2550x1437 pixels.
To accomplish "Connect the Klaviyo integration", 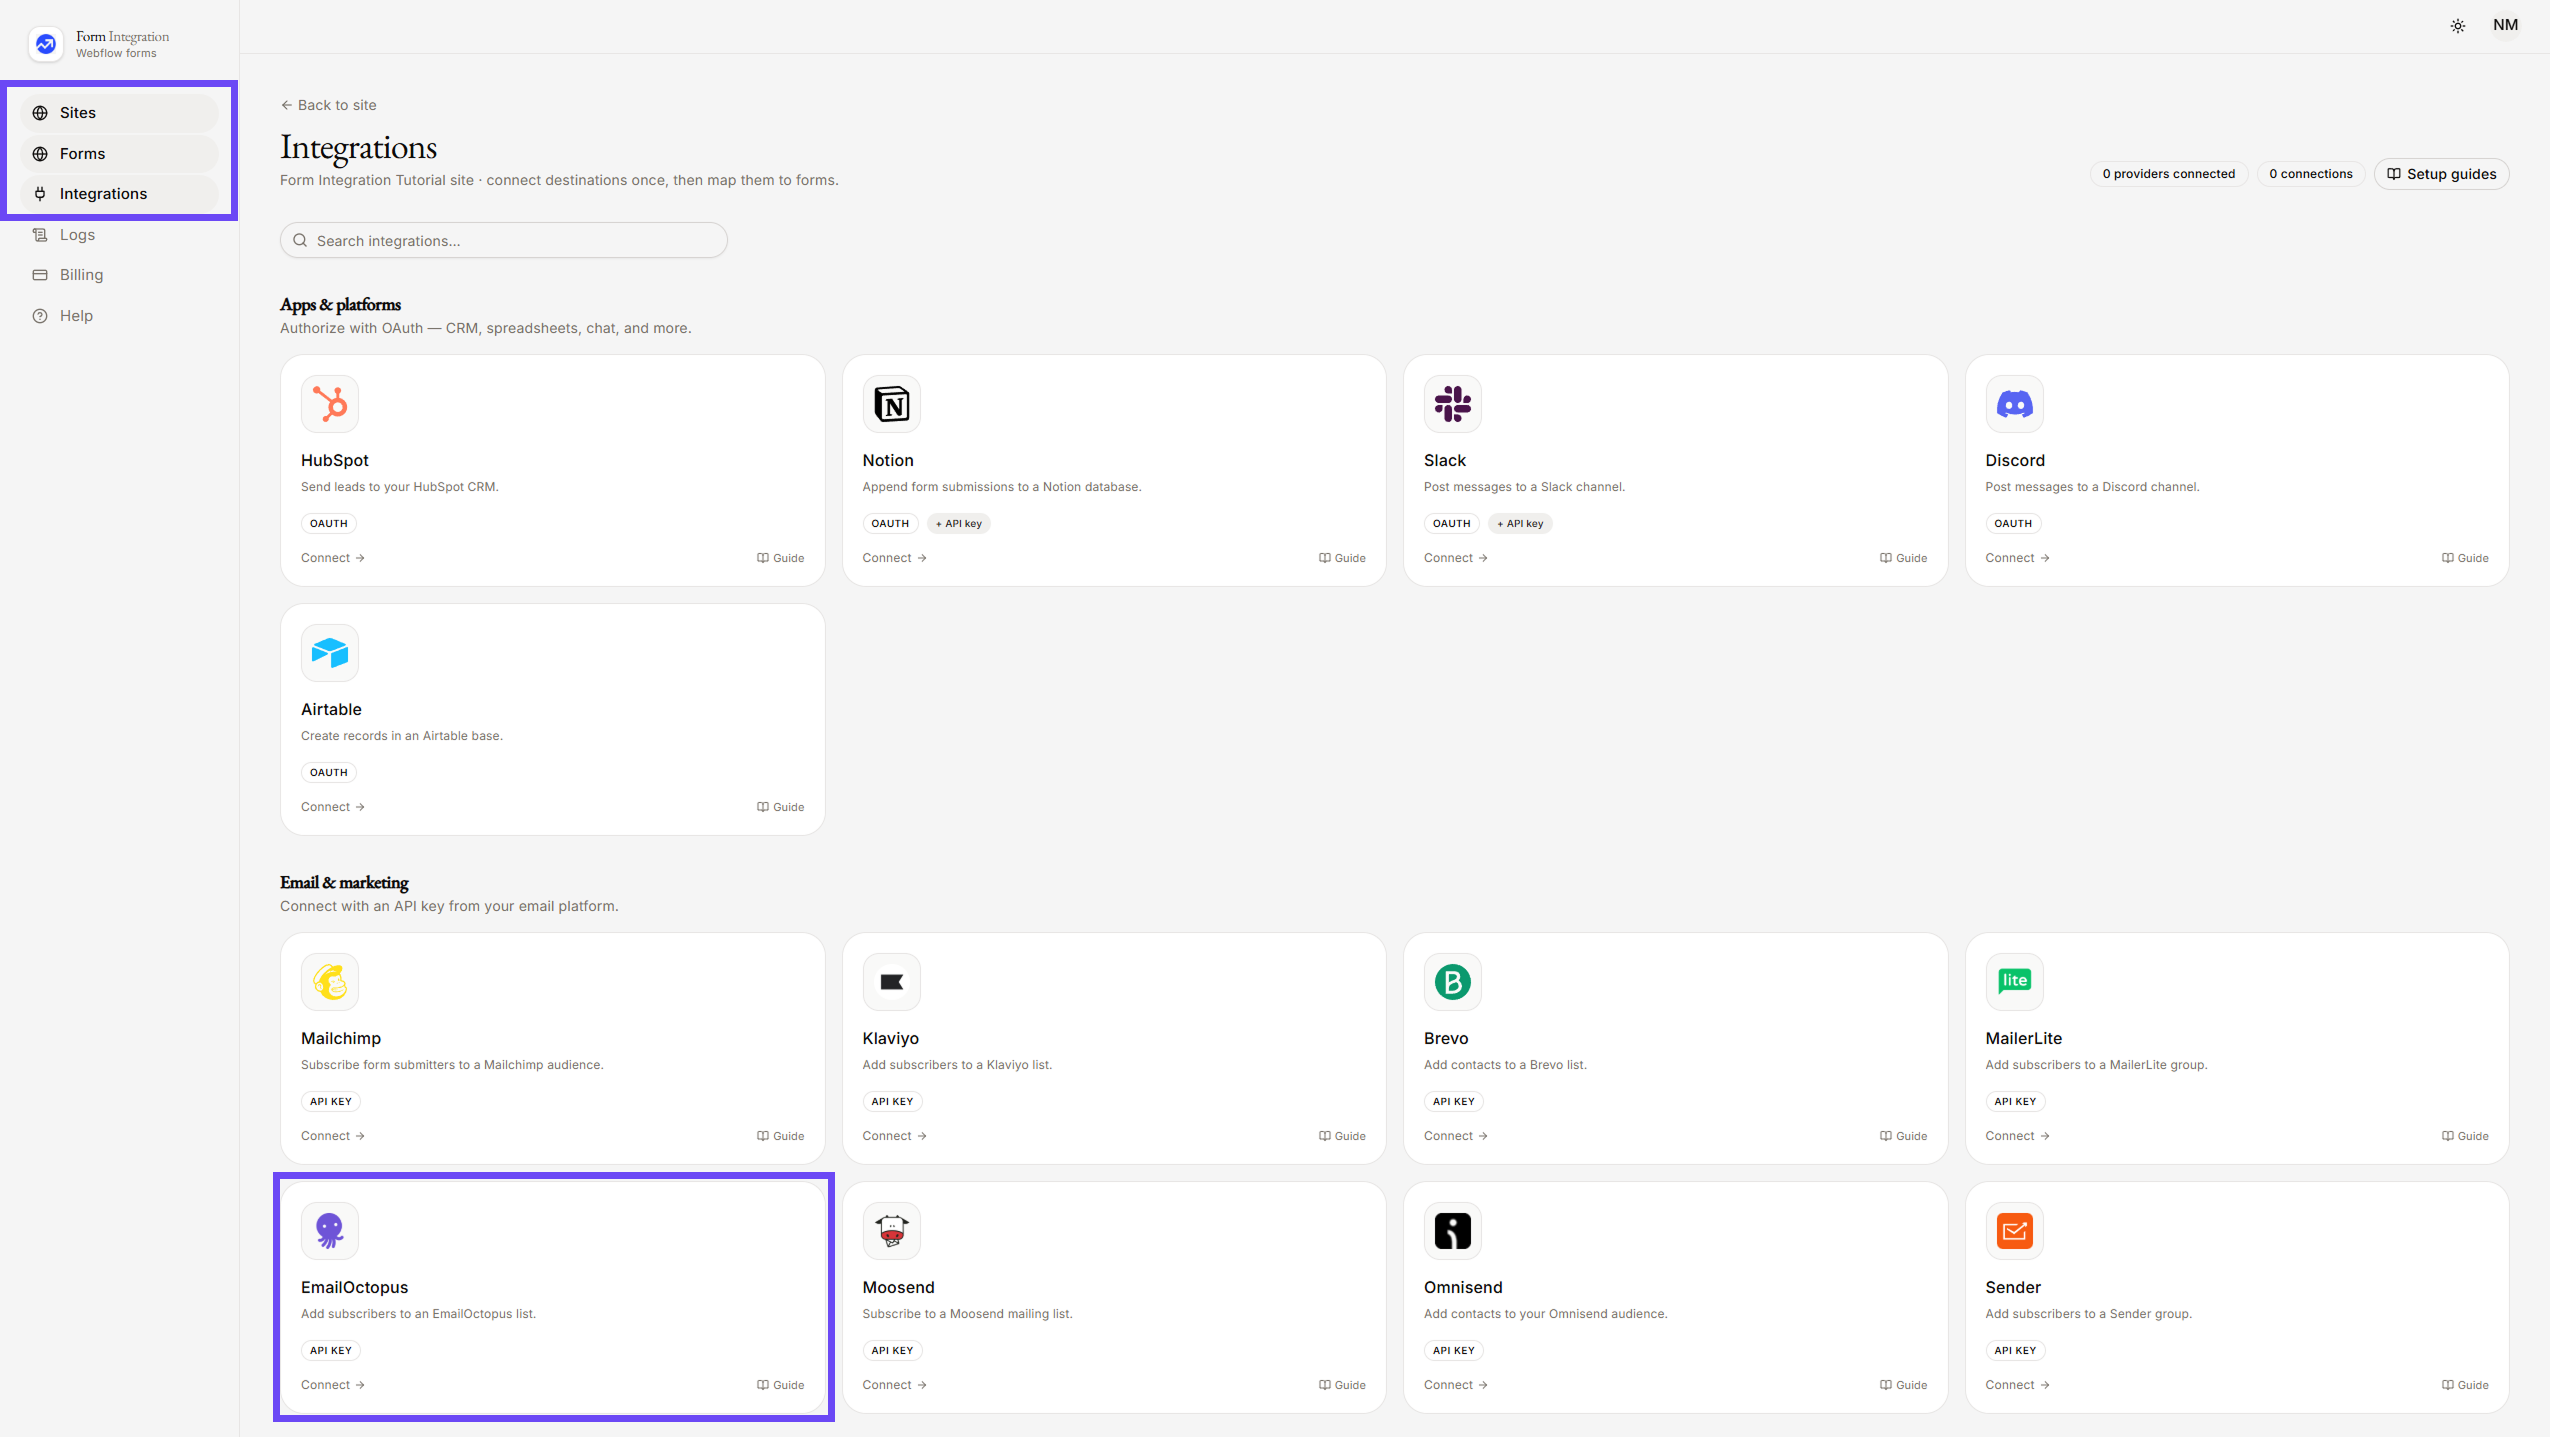I will point(895,1136).
